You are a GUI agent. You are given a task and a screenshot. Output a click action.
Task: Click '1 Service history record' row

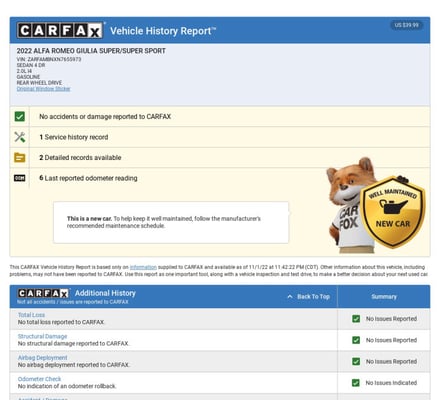(220, 137)
